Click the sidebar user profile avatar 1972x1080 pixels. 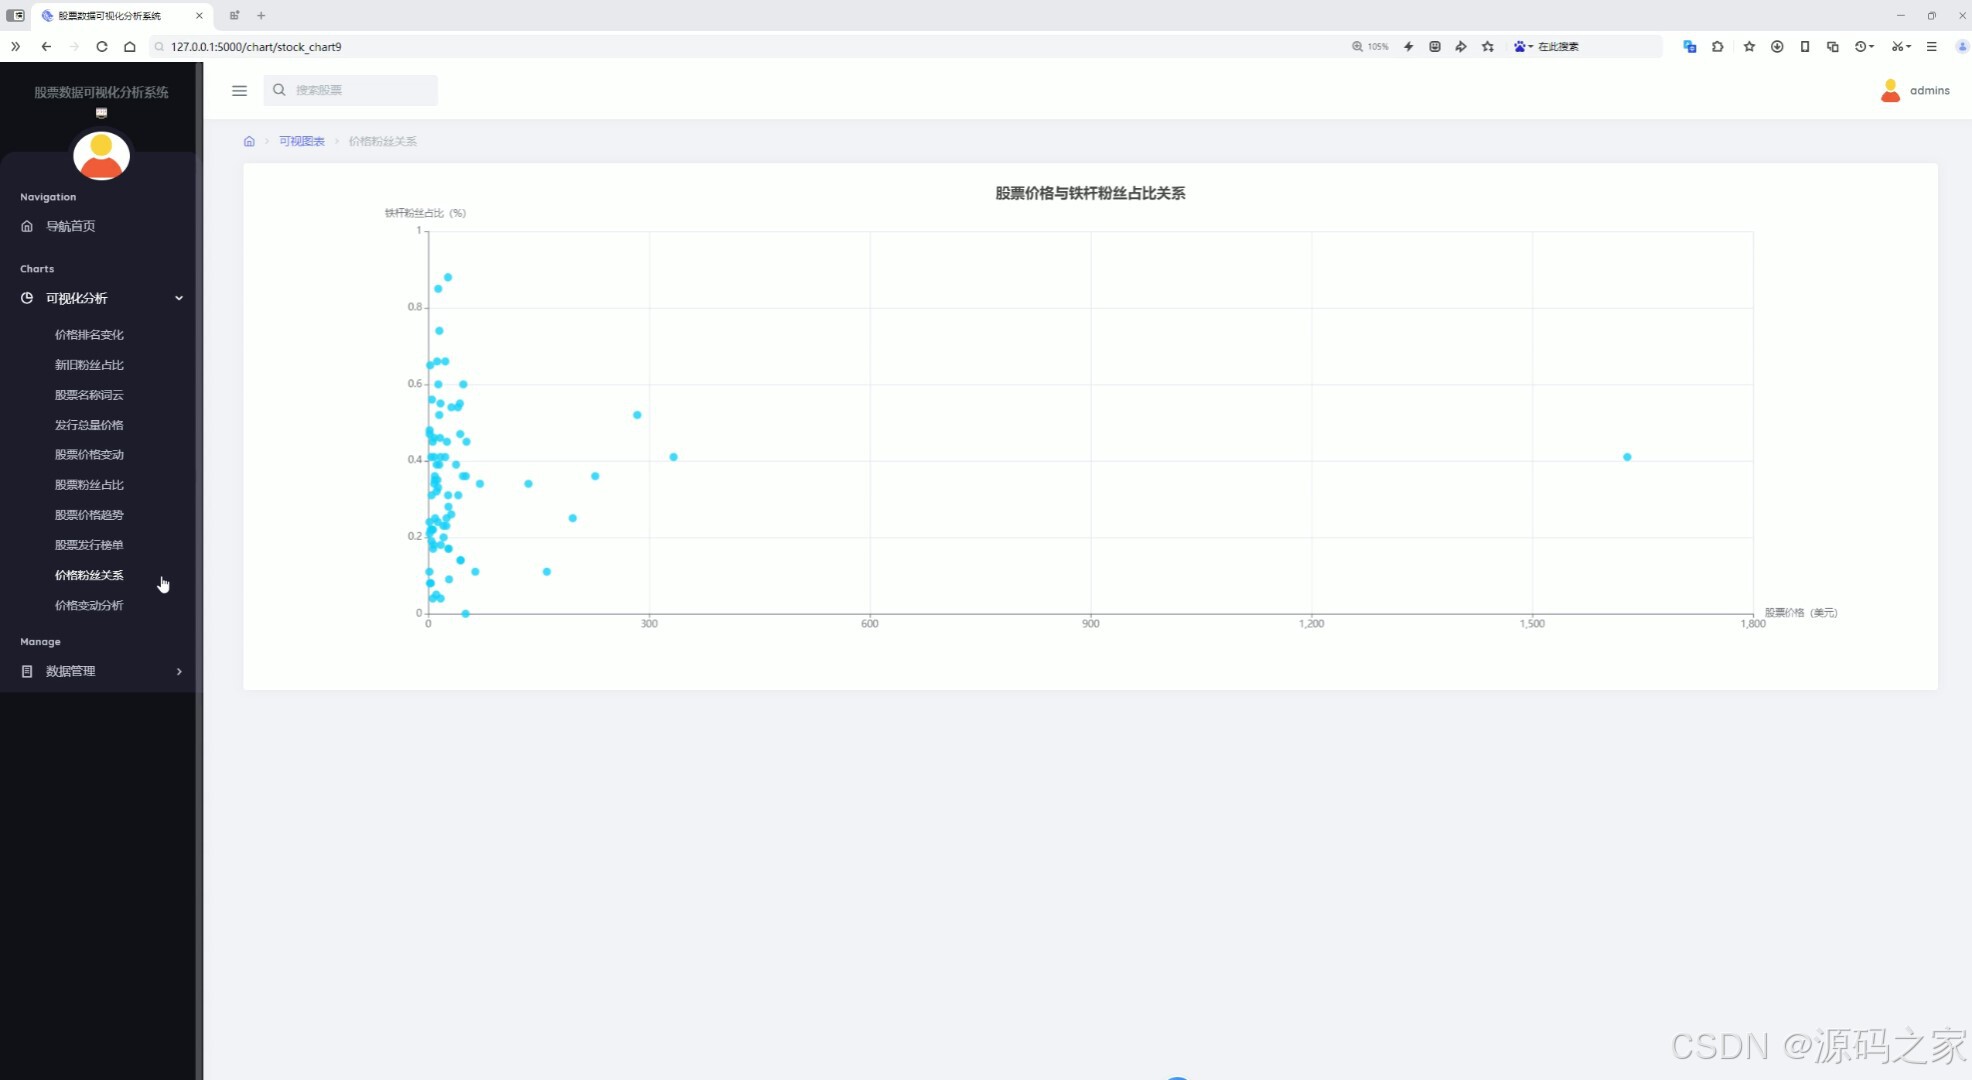tap(101, 156)
